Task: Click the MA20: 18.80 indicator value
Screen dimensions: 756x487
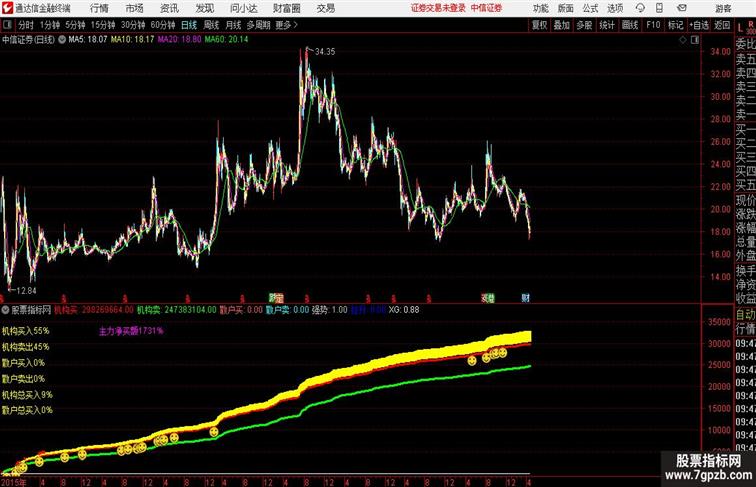Action: click(x=179, y=40)
